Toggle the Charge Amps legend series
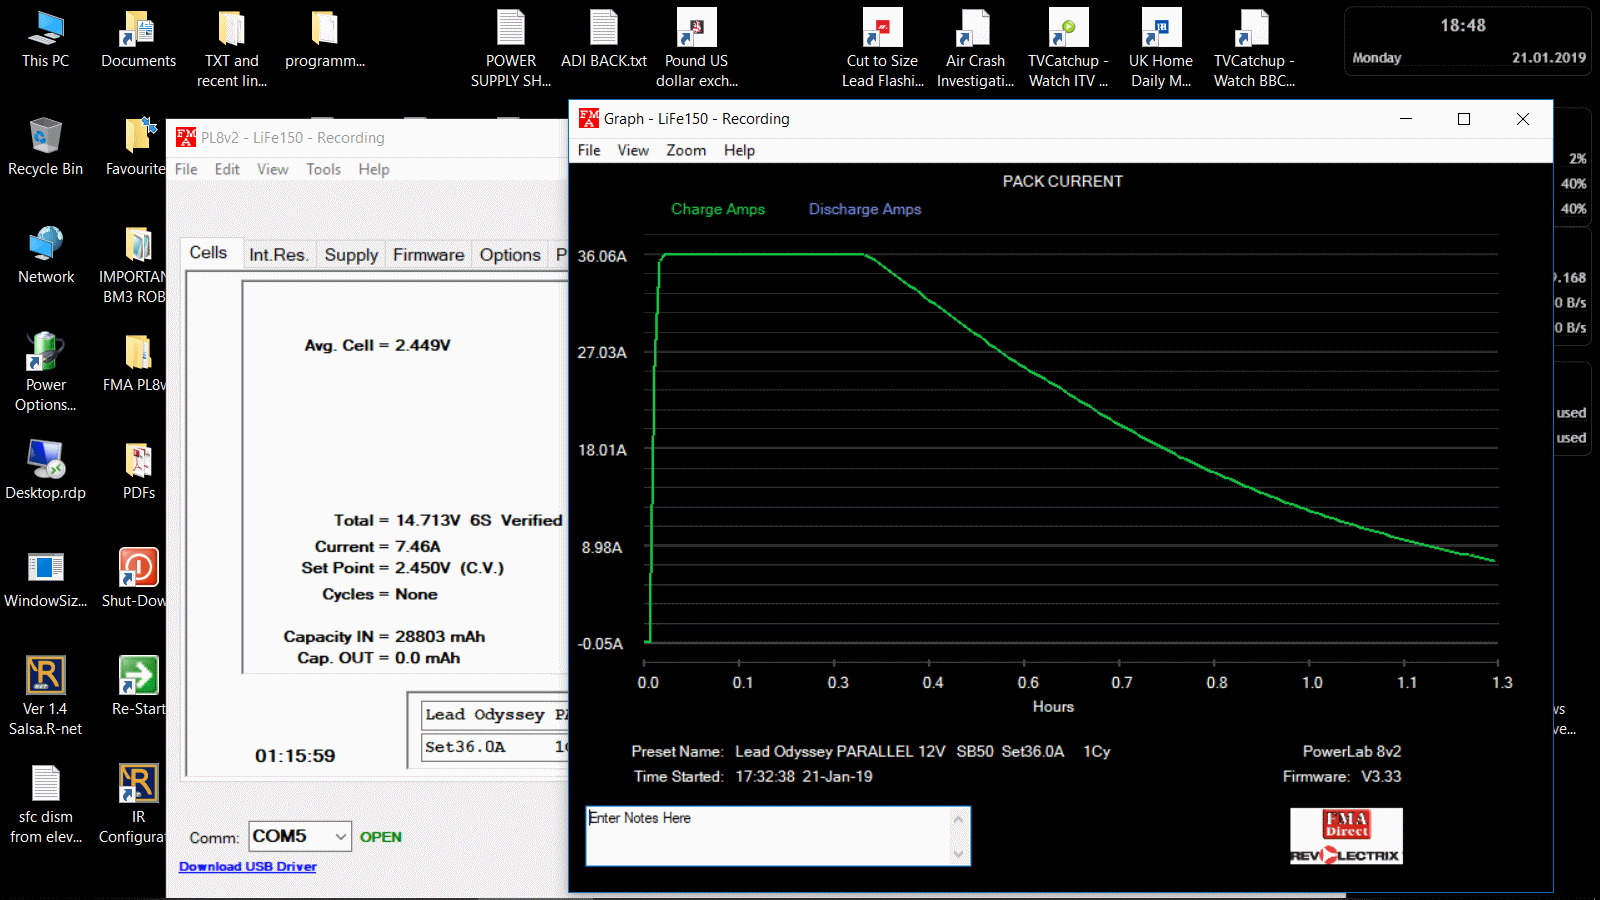 point(717,209)
